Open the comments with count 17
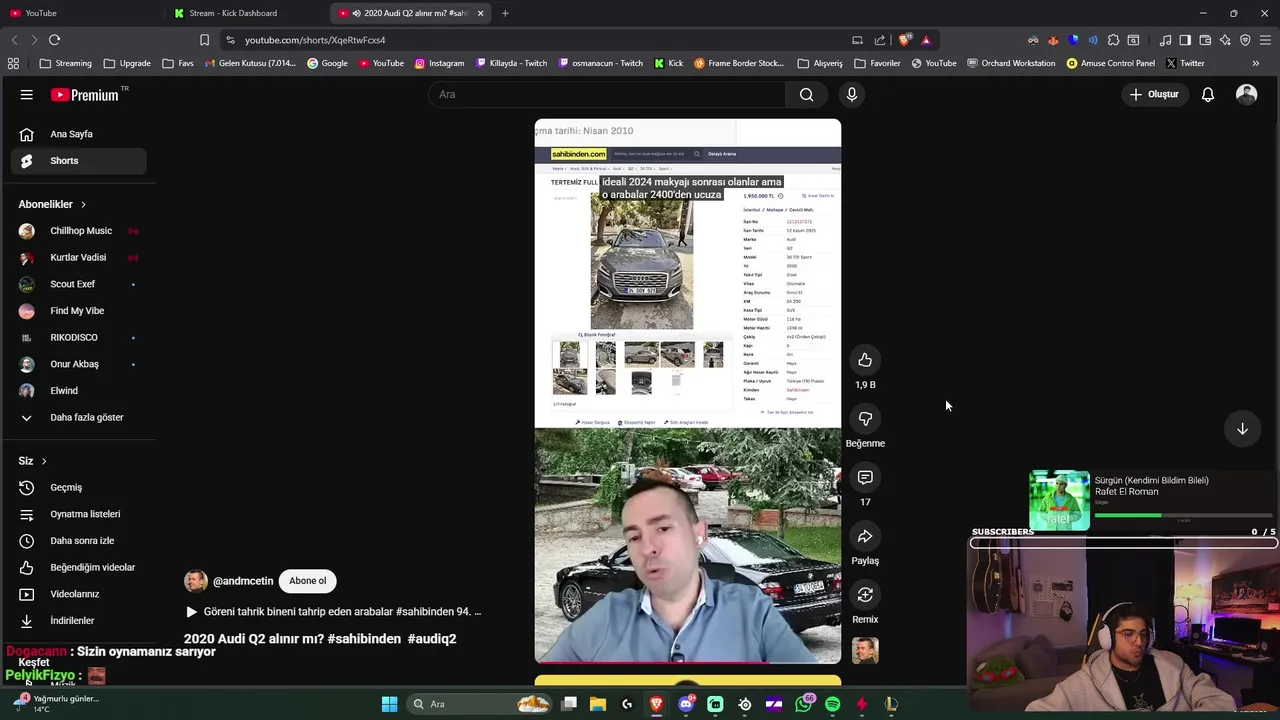 coord(865,478)
